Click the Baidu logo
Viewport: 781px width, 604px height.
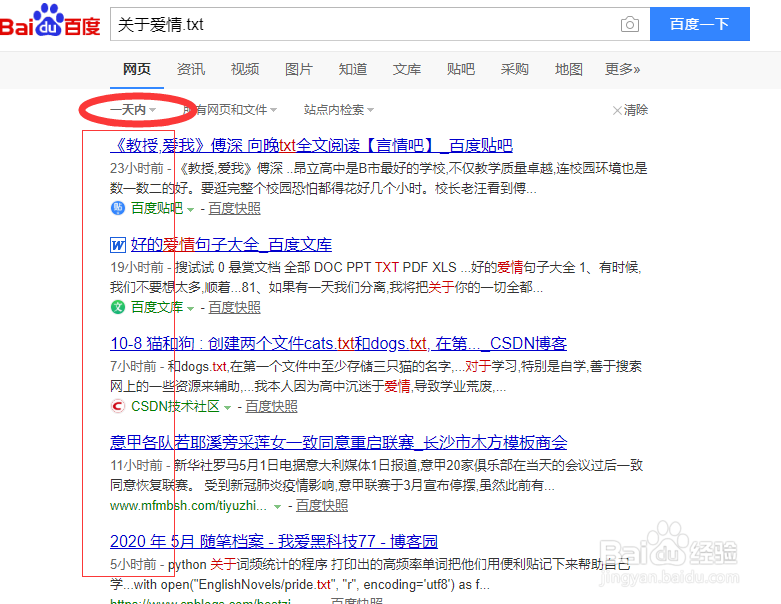point(50,21)
